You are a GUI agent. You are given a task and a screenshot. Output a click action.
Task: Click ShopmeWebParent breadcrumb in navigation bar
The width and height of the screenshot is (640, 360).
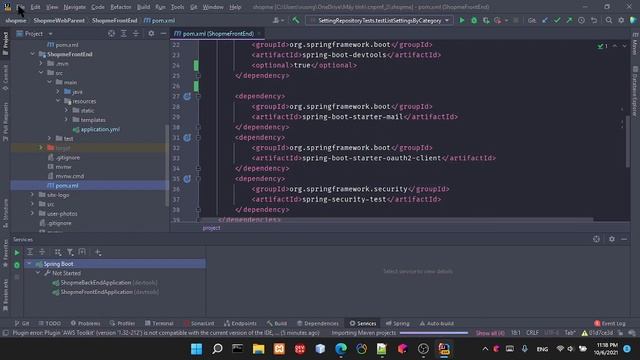click(59, 20)
